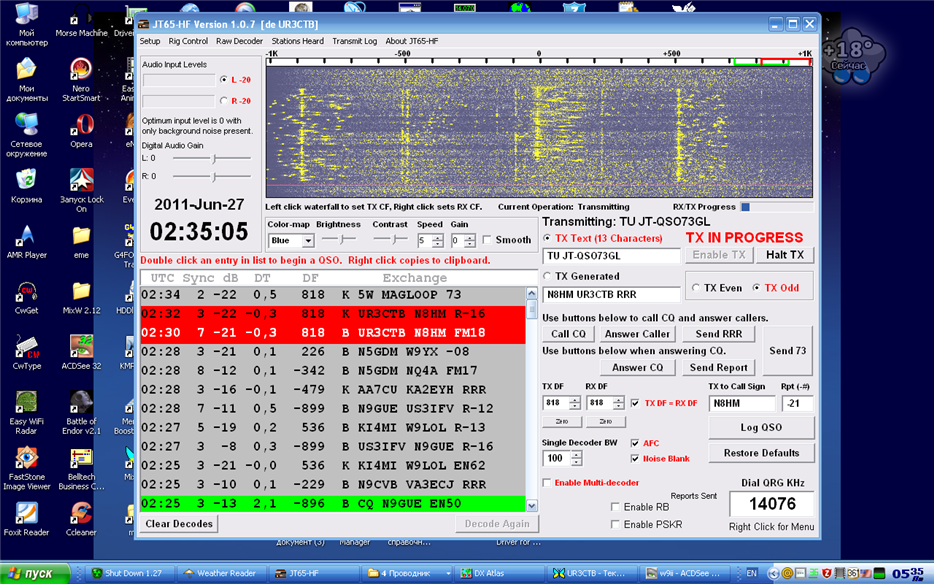Image resolution: width=934 pixels, height=584 pixels.
Task: Increase the RX DF spinner
Action: 619,399
